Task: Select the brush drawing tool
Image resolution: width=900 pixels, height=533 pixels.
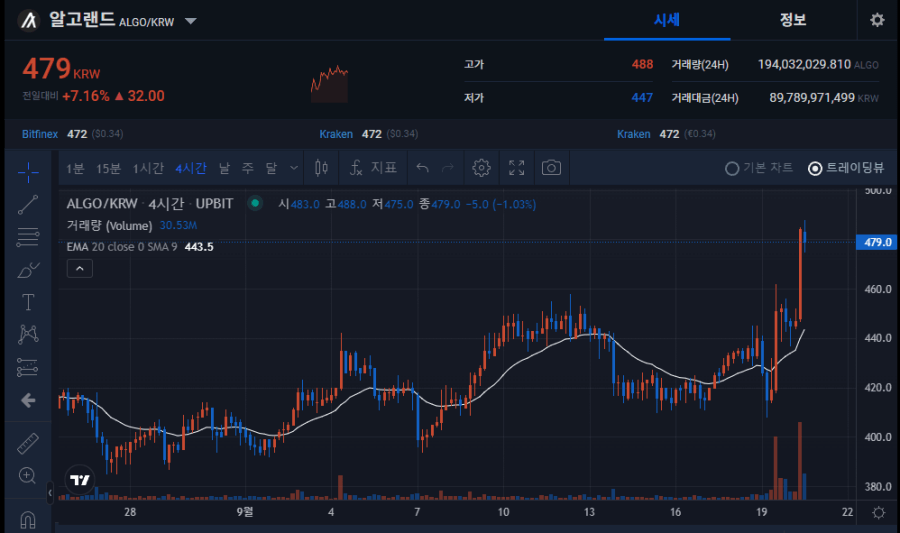Action: coord(28,270)
